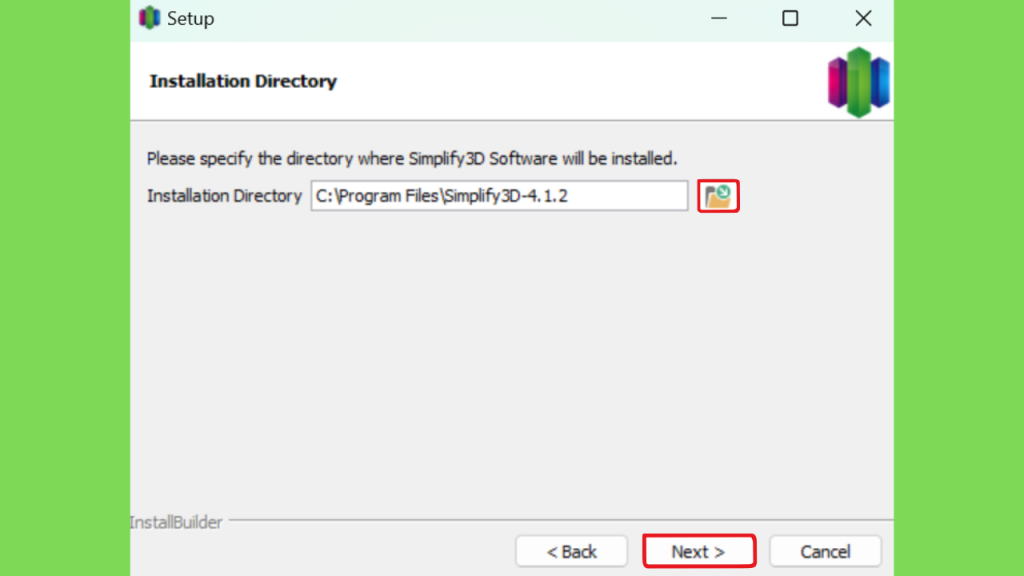The height and width of the screenshot is (576, 1024).
Task: Click the 'Please specify the directory' instruction text
Action: pyautogui.click(x=411, y=159)
